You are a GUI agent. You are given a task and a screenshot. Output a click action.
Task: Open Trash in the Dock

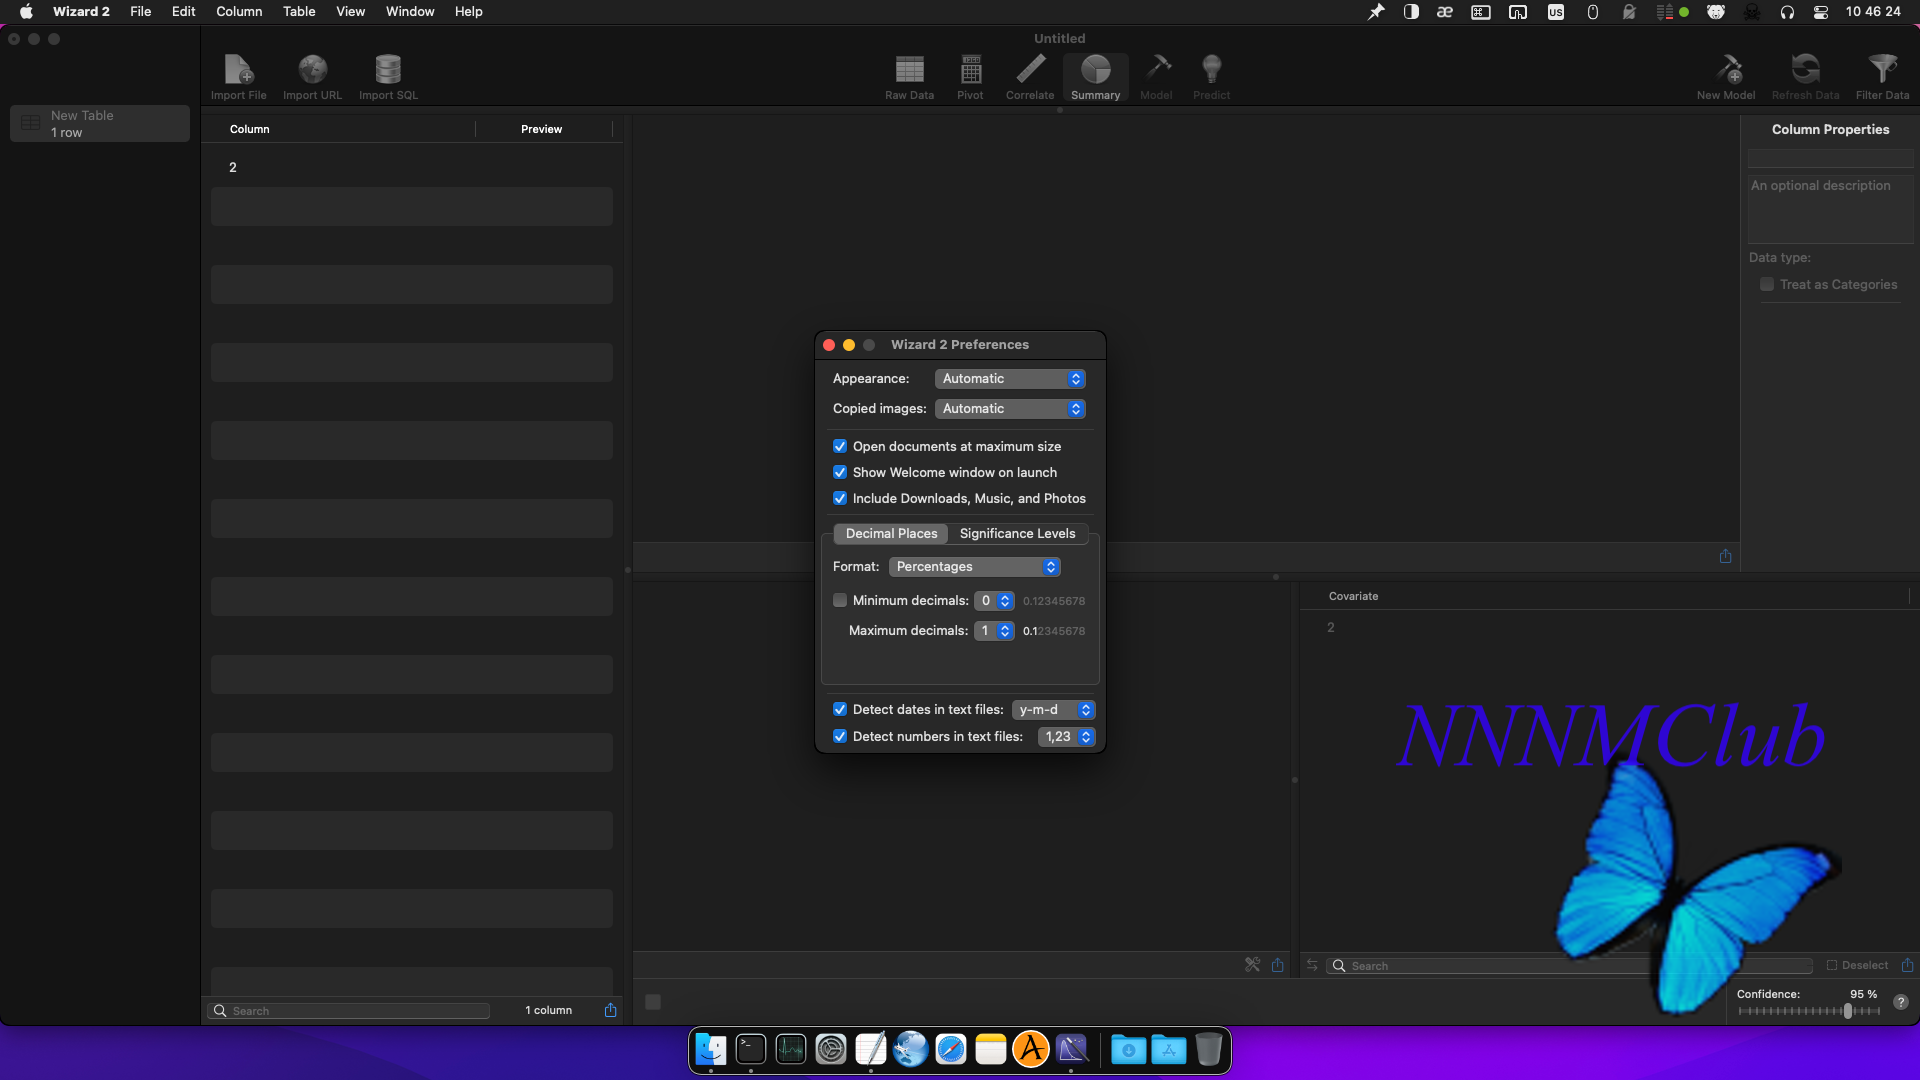(1209, 1049)
